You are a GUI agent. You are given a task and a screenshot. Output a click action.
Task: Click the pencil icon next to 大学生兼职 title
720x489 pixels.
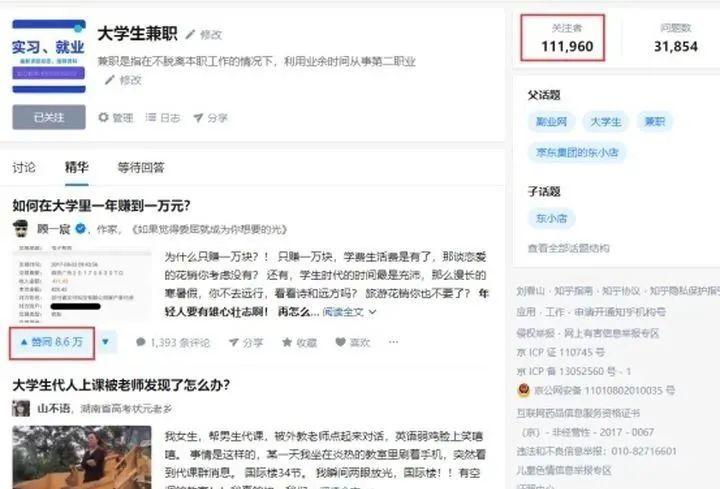(190, 34)
